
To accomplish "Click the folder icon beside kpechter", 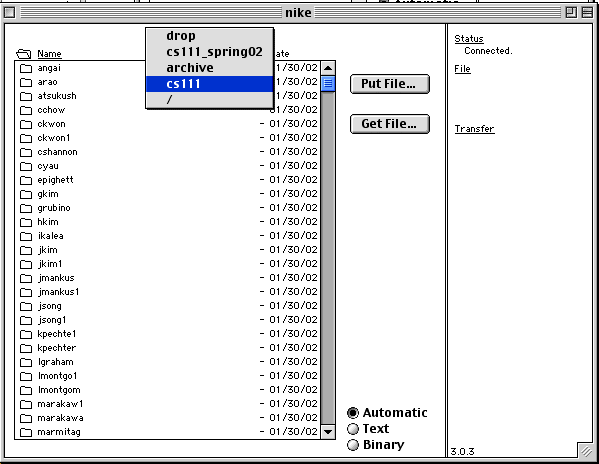I will click(x=26, y=348).
